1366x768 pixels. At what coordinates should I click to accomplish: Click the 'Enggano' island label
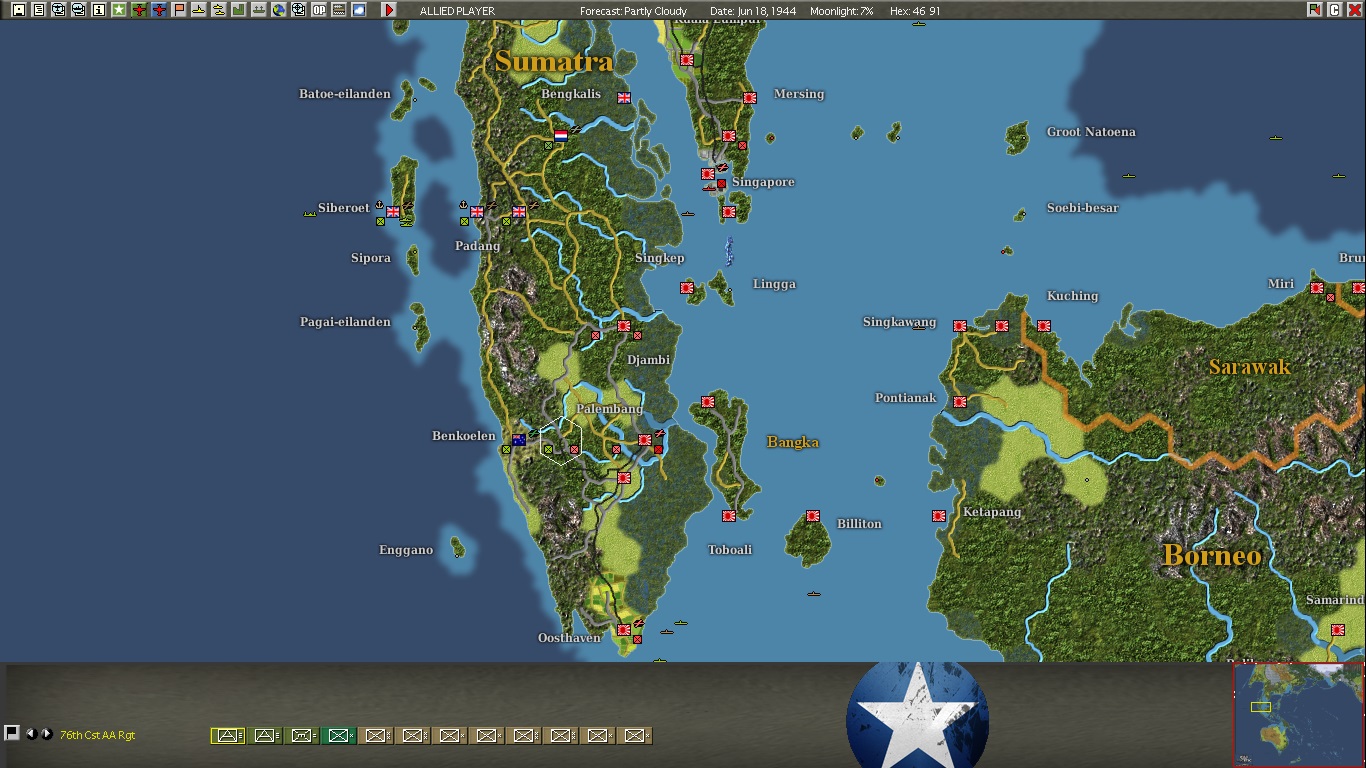click(x=406, y=550)
